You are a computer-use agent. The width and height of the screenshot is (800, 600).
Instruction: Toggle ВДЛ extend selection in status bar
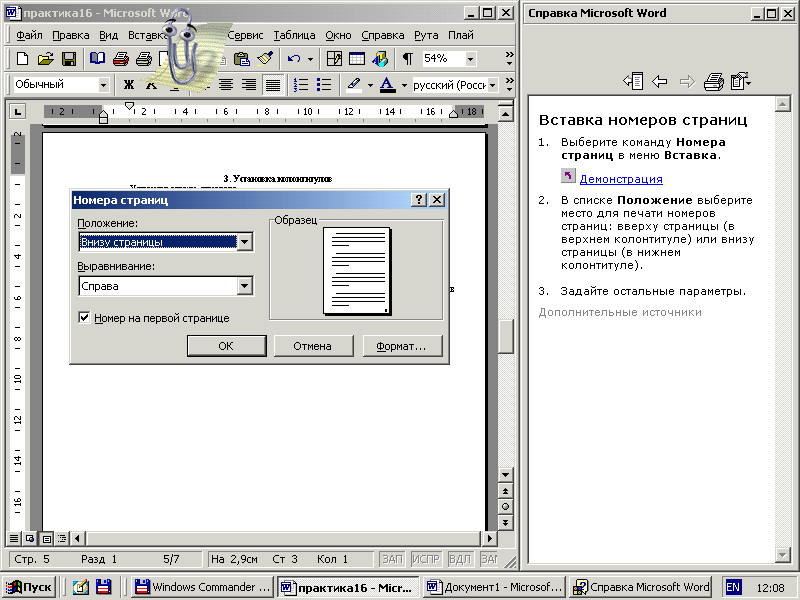coord(460,559)
